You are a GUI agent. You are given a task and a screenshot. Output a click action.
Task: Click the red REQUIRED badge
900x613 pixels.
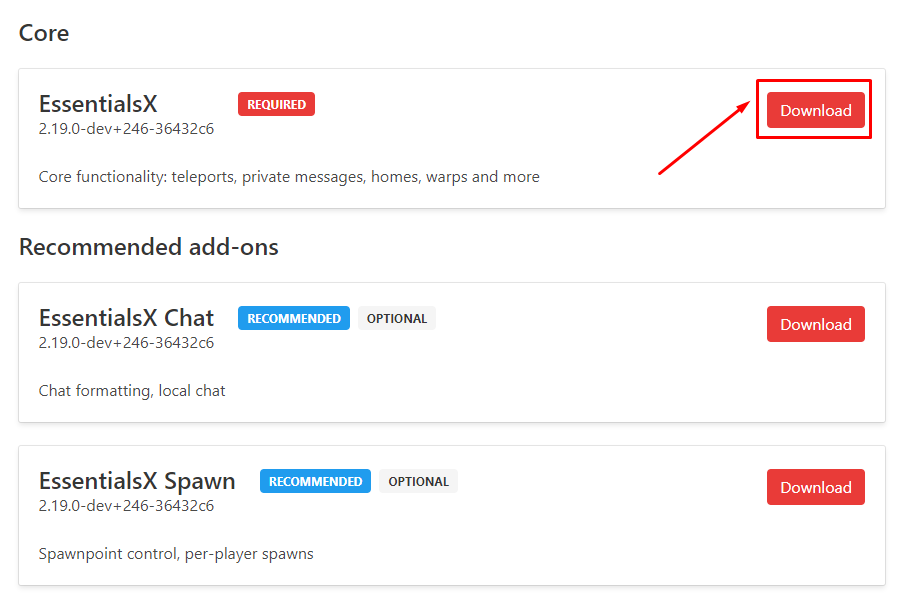pyautogui.click(x=276, y=104)
